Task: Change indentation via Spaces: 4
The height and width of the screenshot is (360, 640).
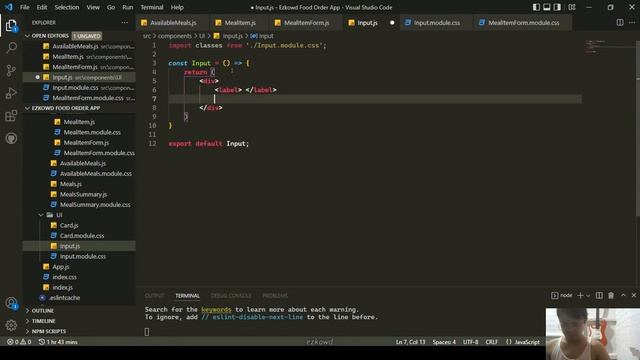Action: point(444,342)
